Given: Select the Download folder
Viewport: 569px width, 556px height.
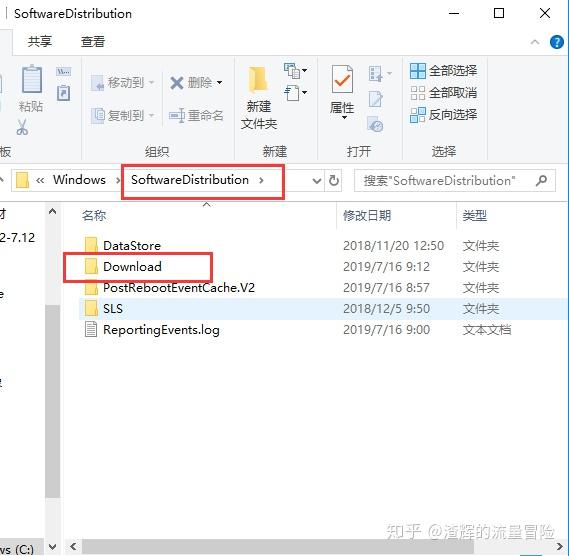Looking at the screenshot, I should pyautogui.click(x=132, y=267).
